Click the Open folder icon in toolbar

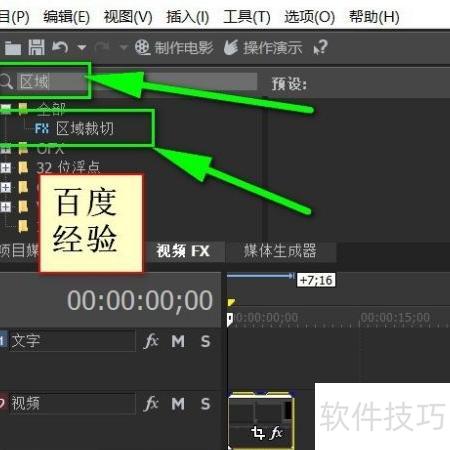tap(13, 48)
